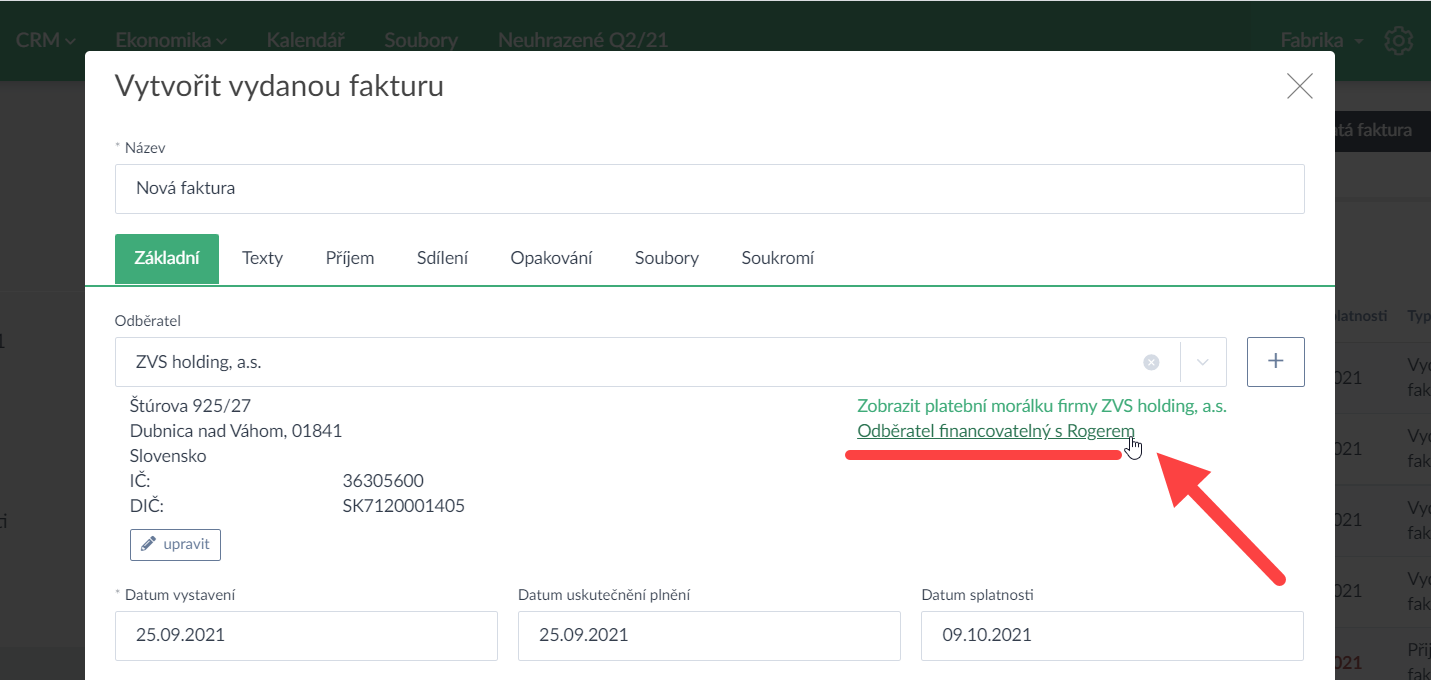Open Neuhrazené Q2/21 menu item
The image size is (1431, 680).
click(x=582, y=41)
